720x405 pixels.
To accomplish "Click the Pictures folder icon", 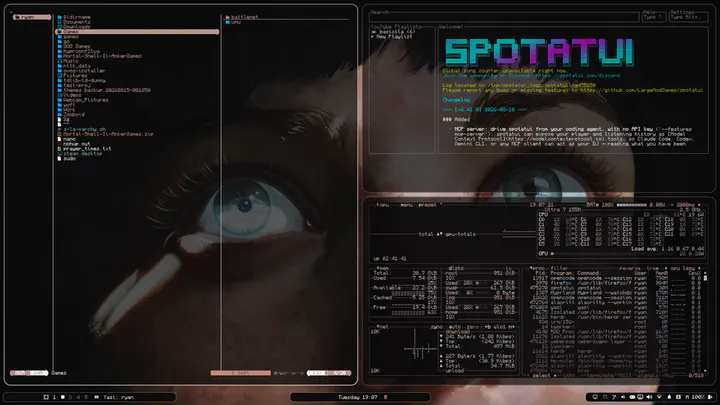I will coord(60,76).
